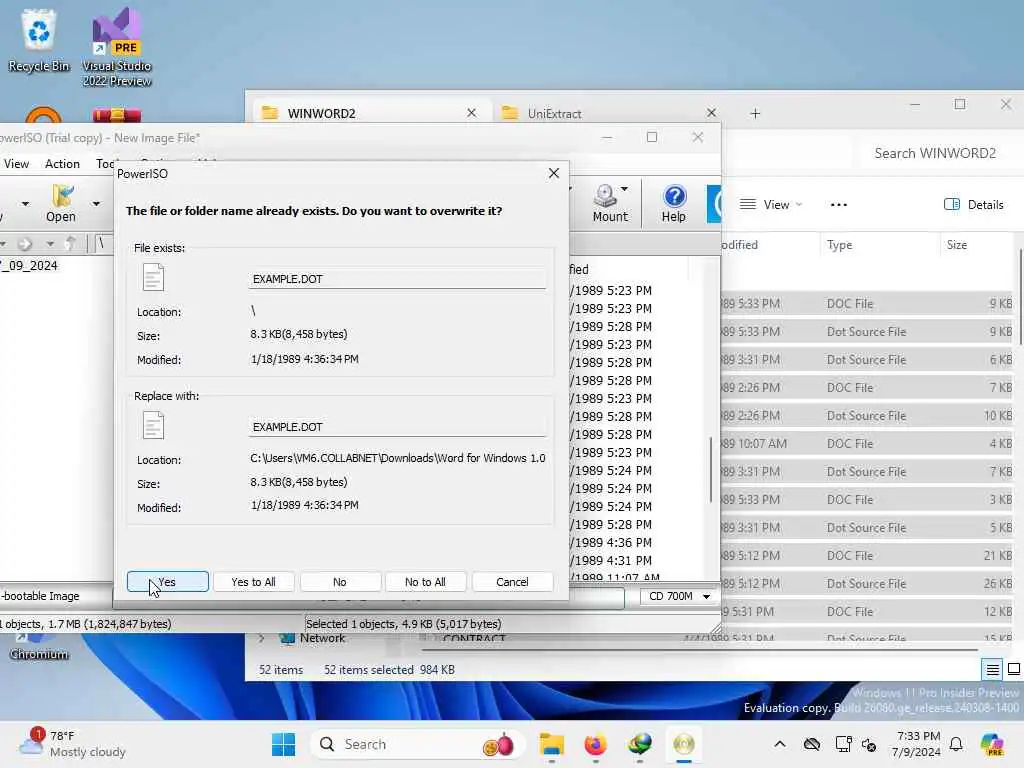Screen dimensions: 1024x768
Task: Click the network display icon in system tray
Action: (x=843, y=744)
